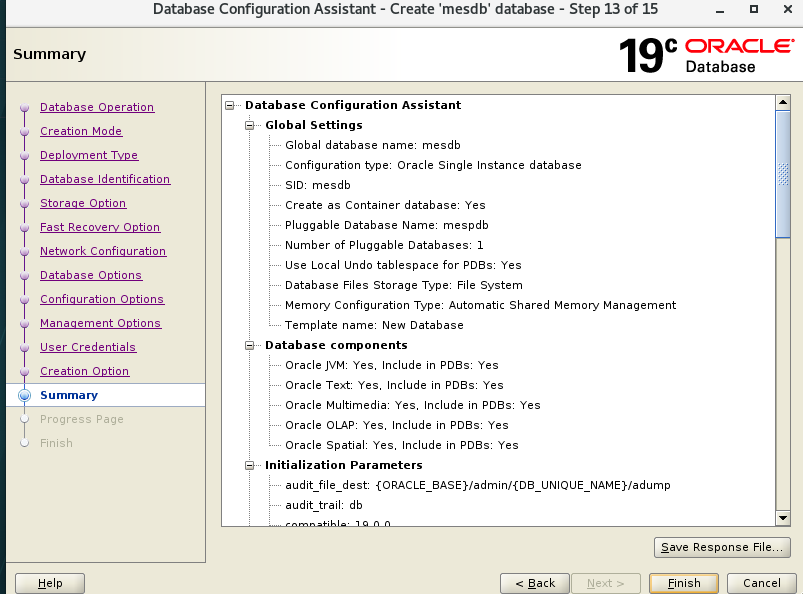Open the Network Configuration step
803x594 pixels.
(x=103, y=251)
